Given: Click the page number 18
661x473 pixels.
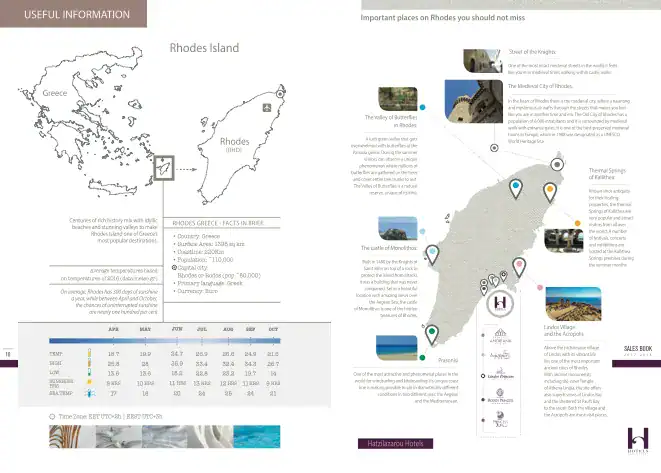Looking at the screenshot, I should click(8, 355).
